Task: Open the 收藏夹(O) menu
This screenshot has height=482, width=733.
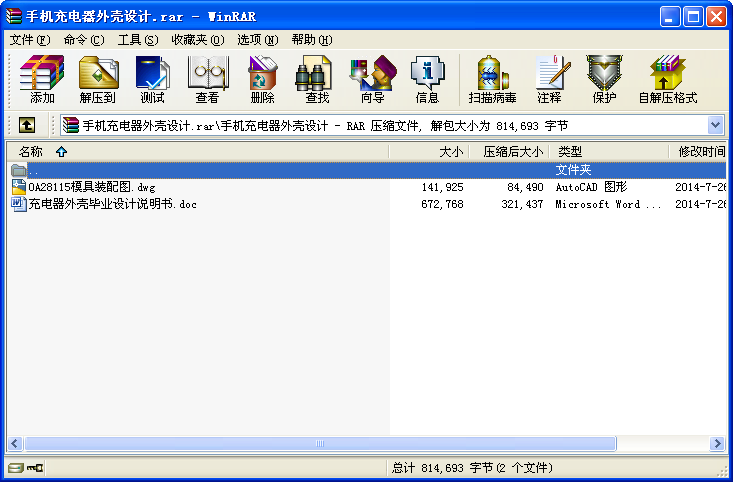Action: [x=198, y=40]
